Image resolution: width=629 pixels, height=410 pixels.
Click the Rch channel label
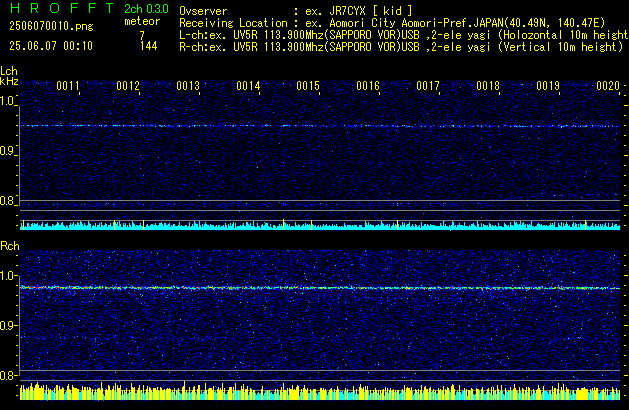[10, 246]
